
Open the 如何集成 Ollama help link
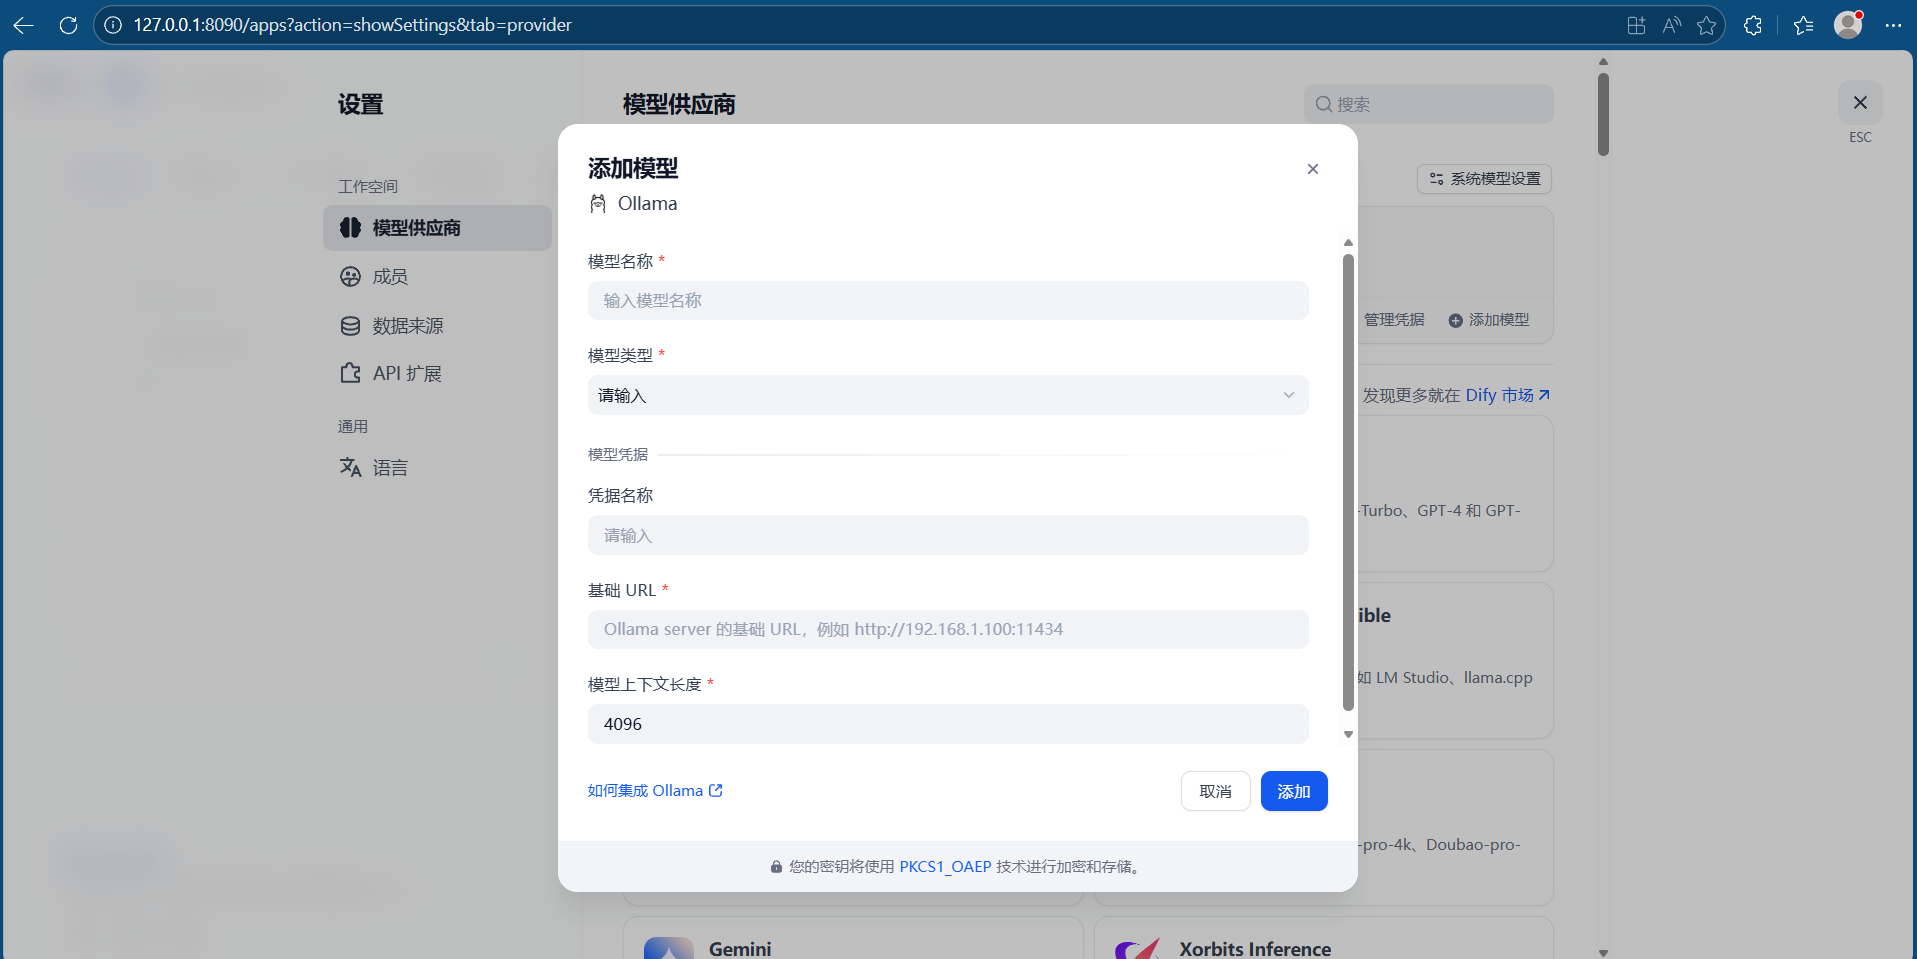[x=655, y=791]
